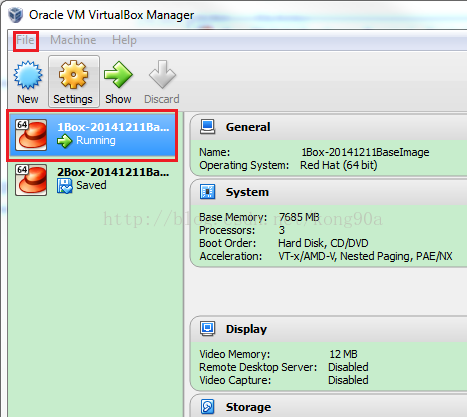Click the General section monitor icon
Screen dimensions: 467x417
(208, 127)
